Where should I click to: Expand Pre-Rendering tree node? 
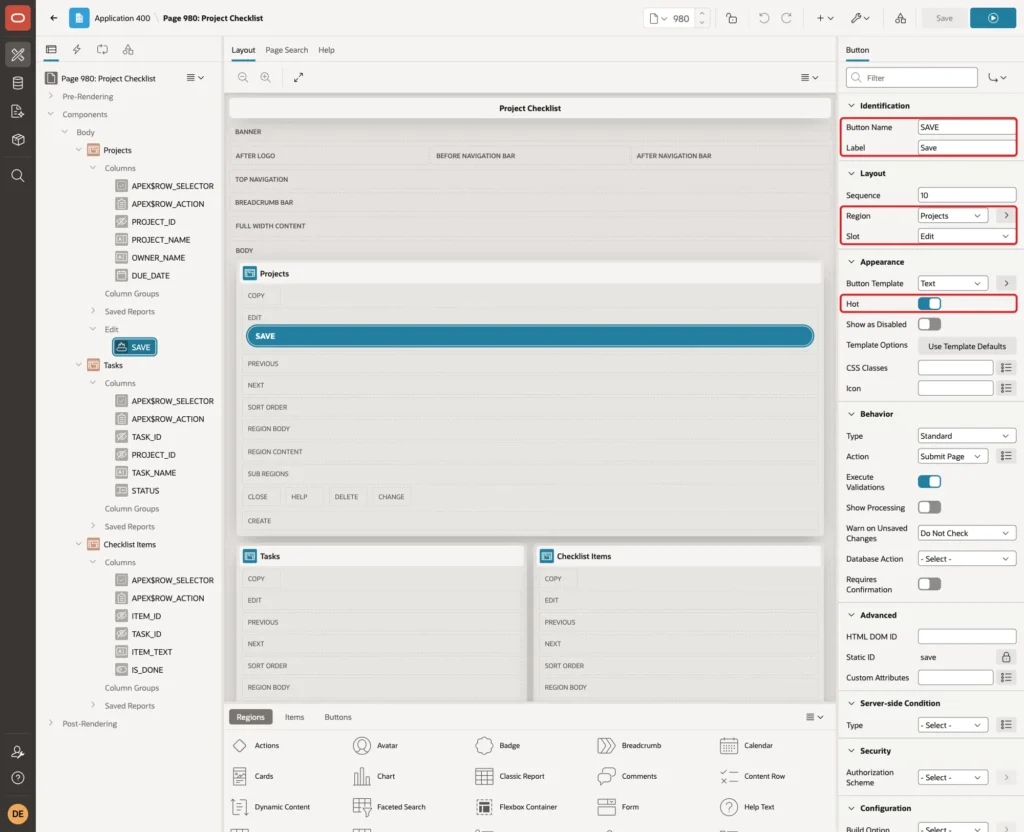[50, 96]
